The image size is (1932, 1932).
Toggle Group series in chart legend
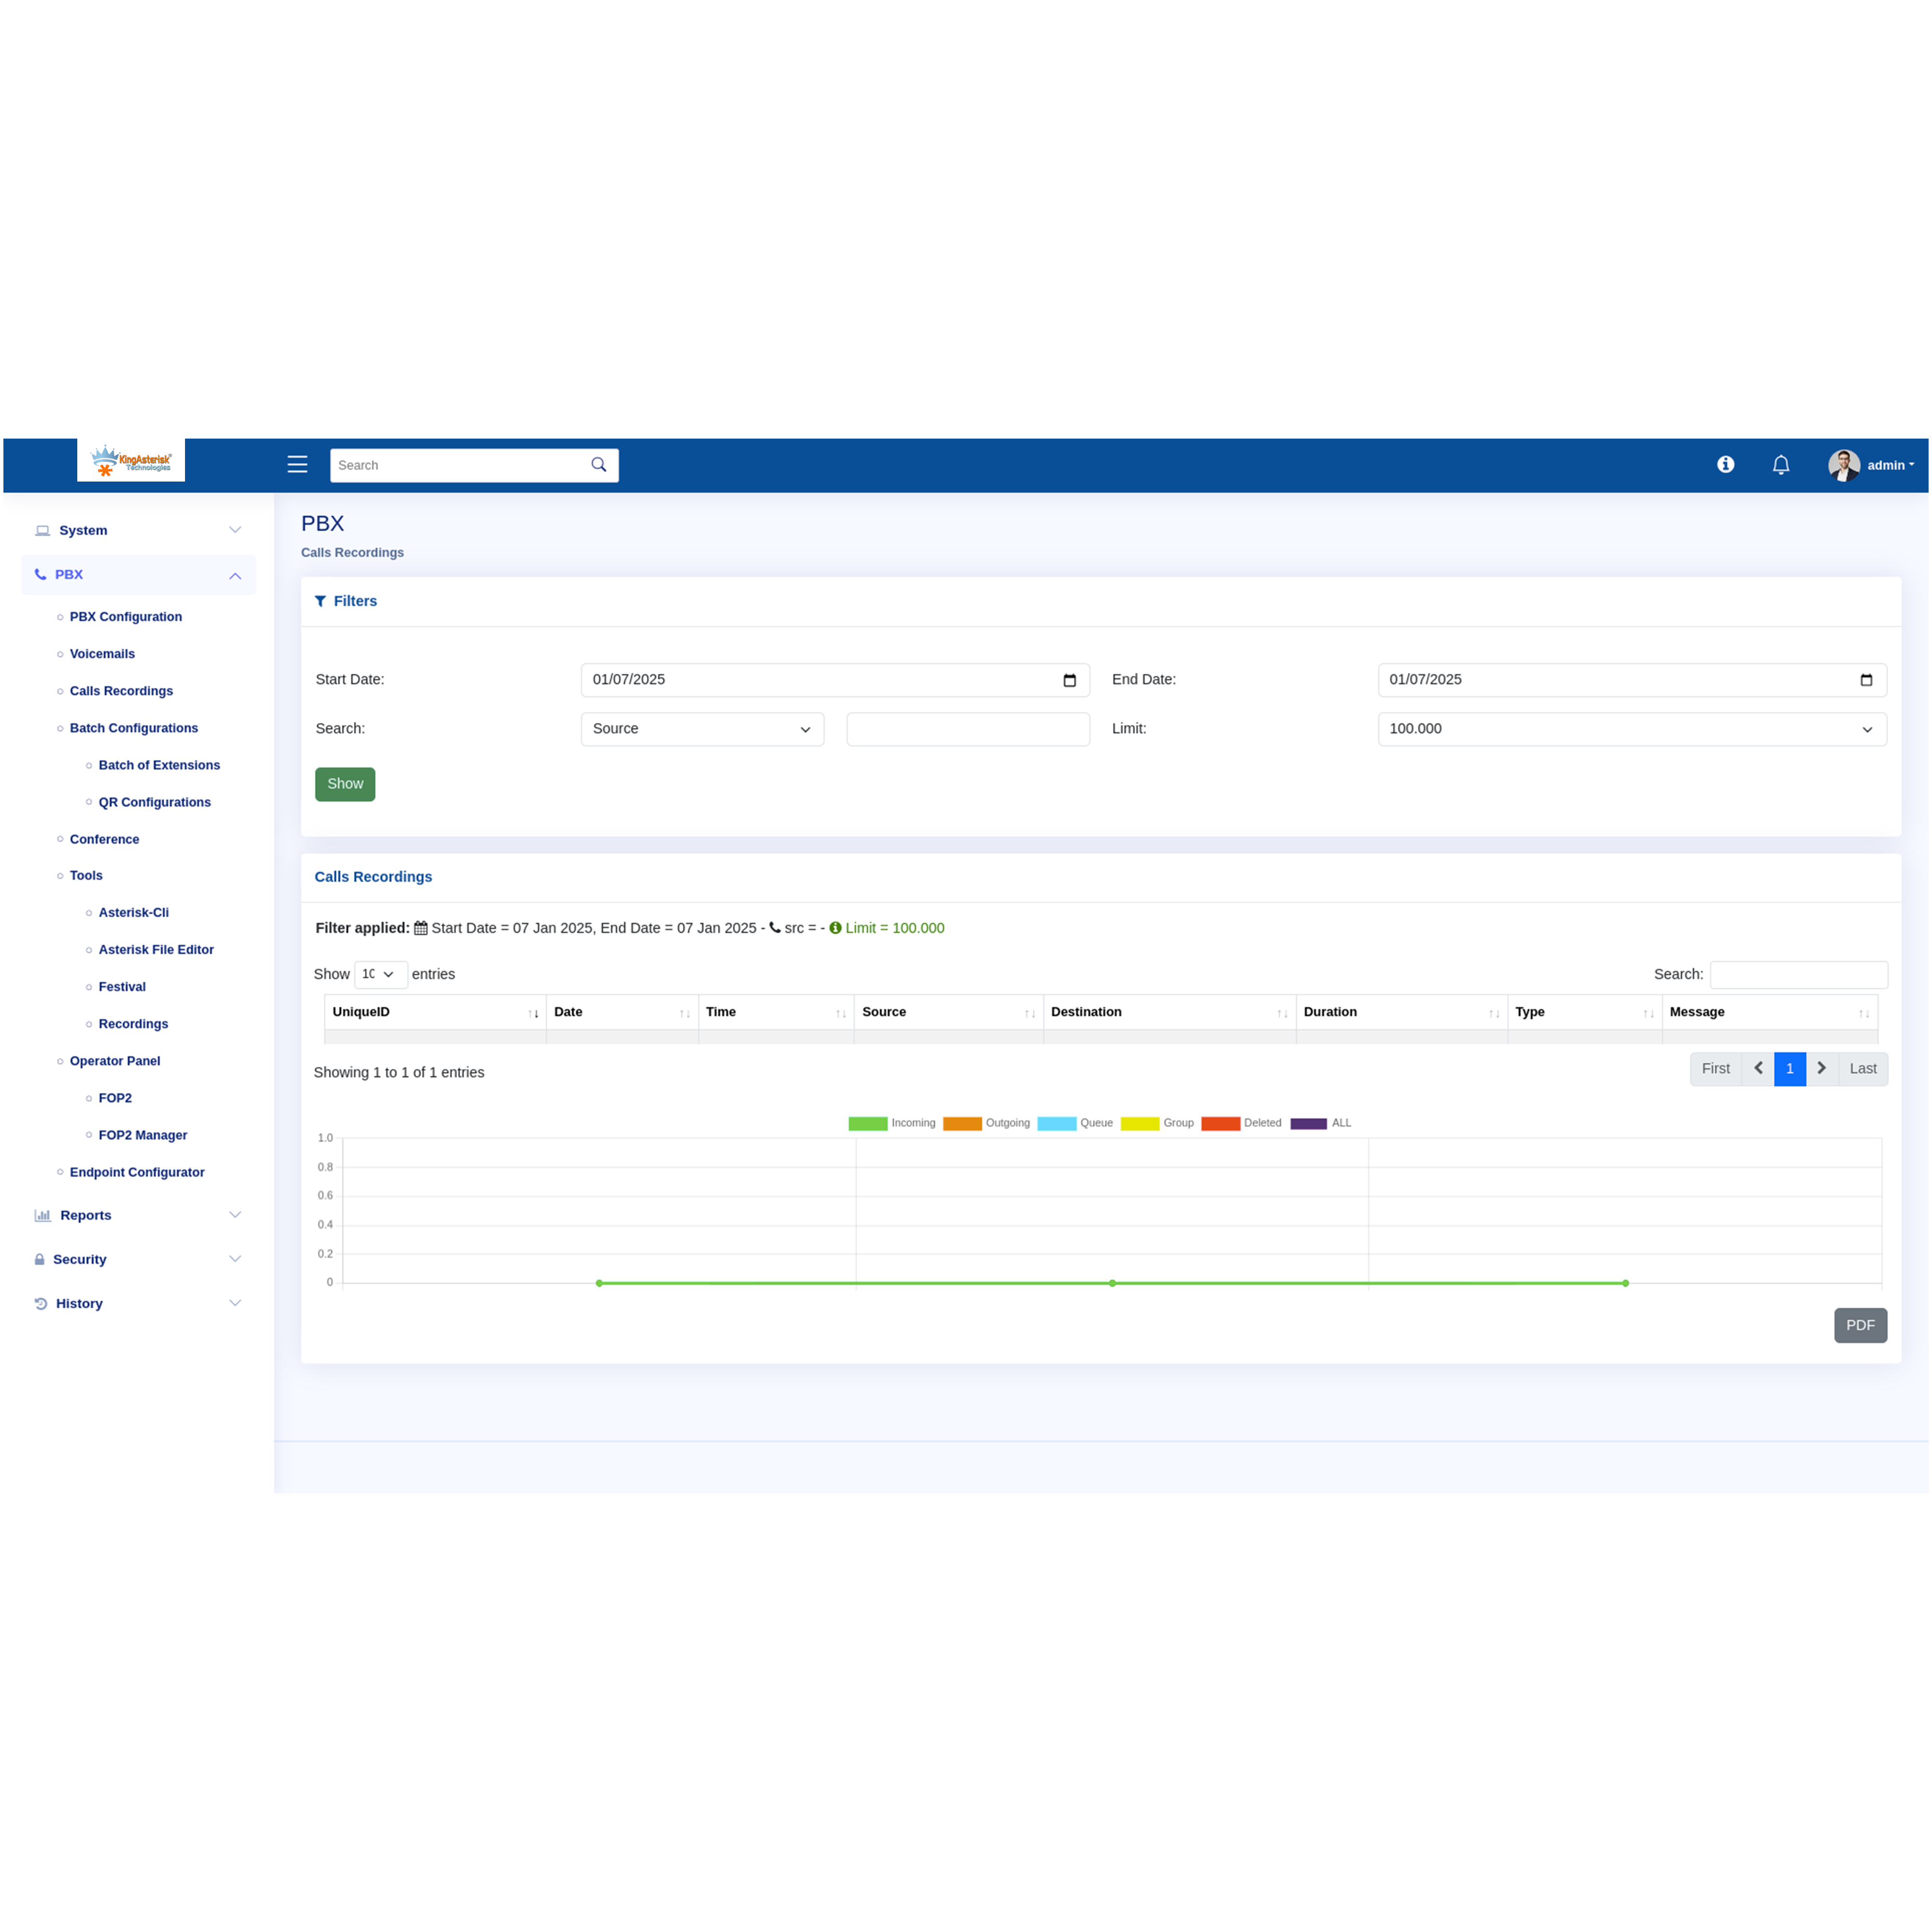1157,1123
